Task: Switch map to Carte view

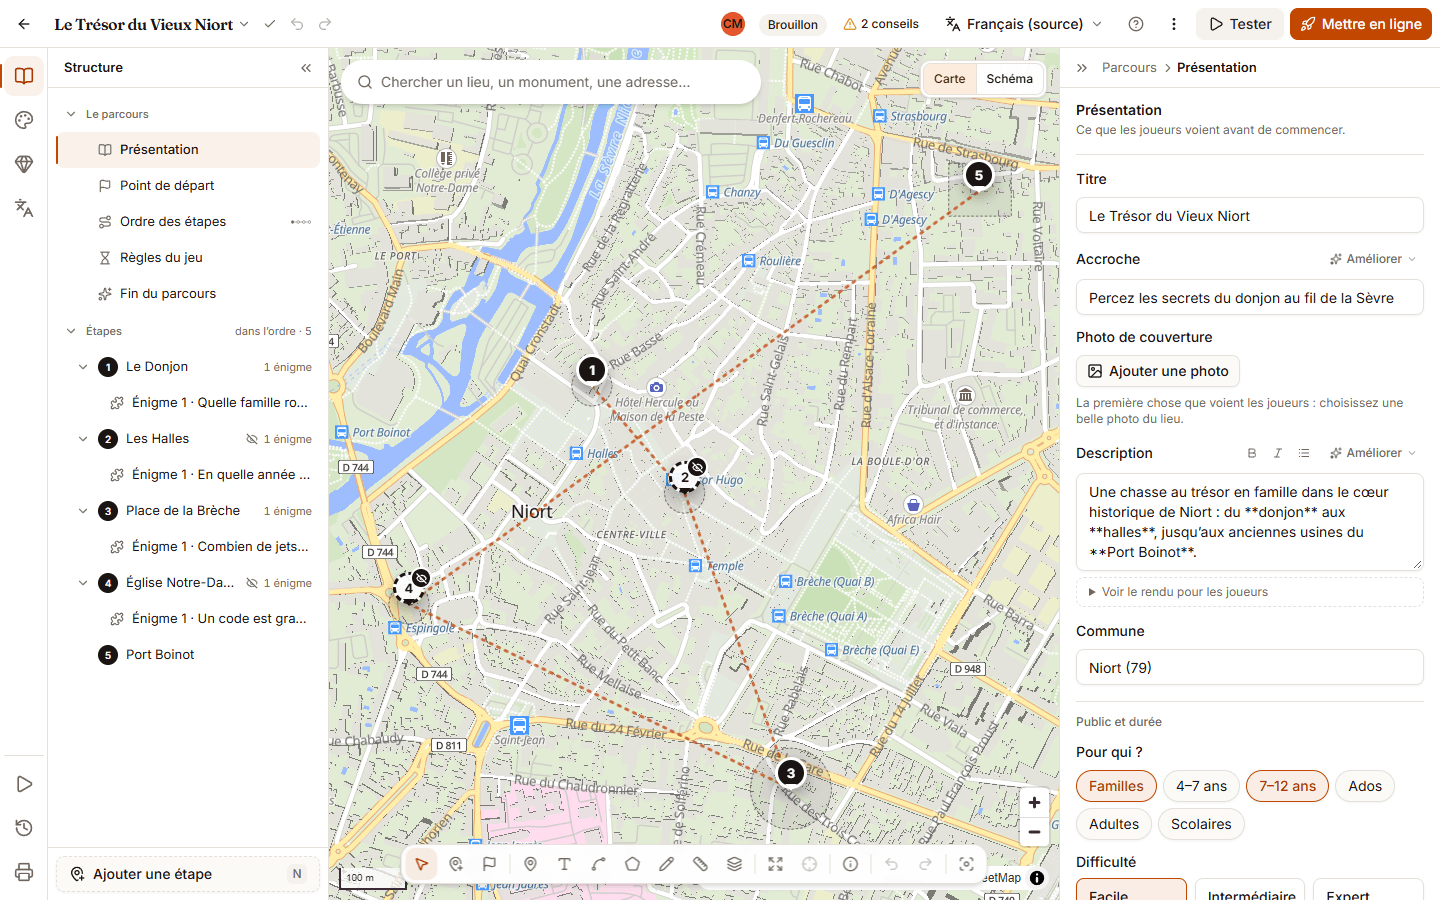Action: point(950,79)
